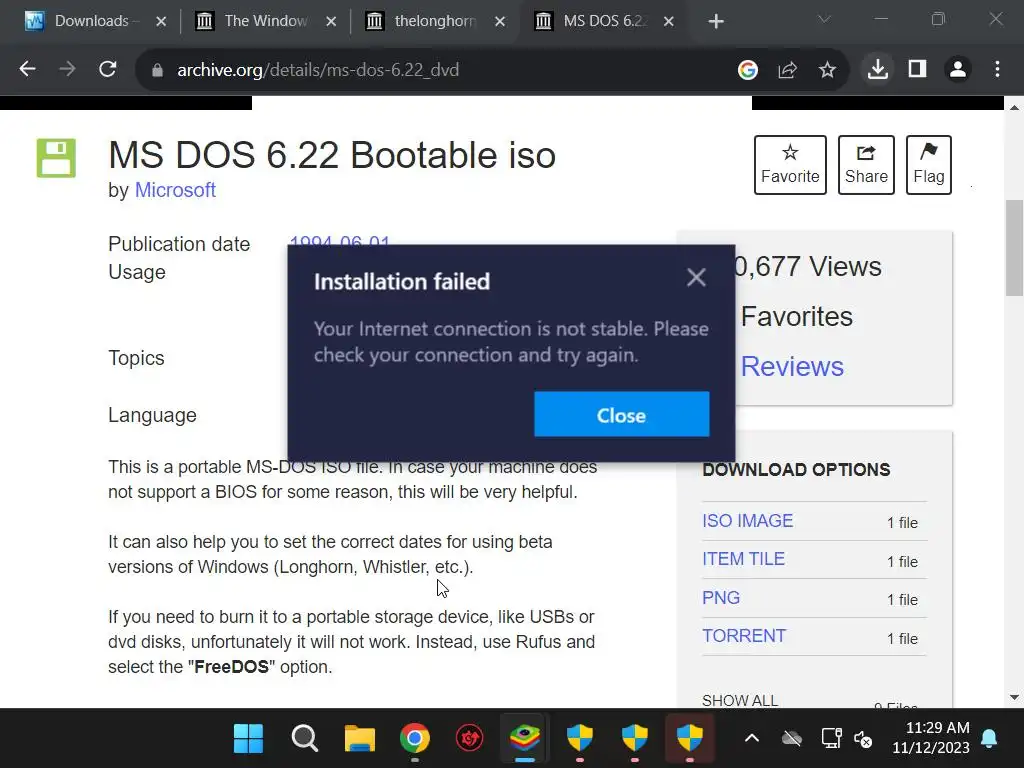The width and height of the screenshot is (1024, 768).
Task: Open BlueStacks icon in taskbar
Action: [524, 739]
